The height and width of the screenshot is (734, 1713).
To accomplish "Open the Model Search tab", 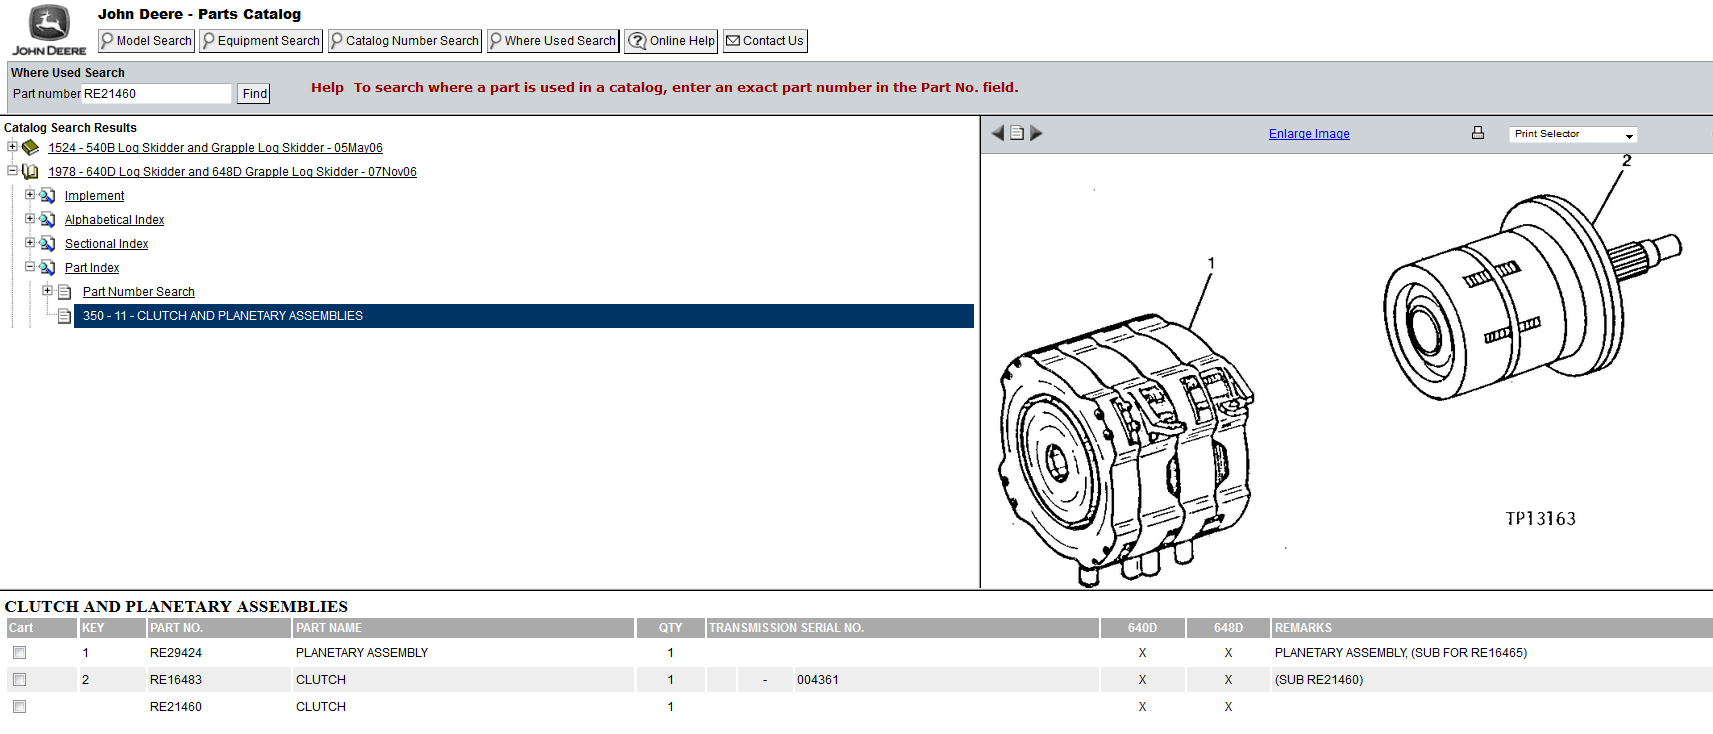I will click(x=146, y=41).
